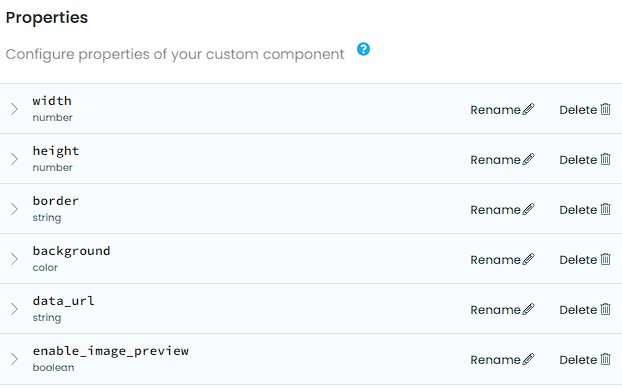The image size is (622, 388).
Task: Click trash icon for enable_image_preview property
Action: [x=605, y=359]
